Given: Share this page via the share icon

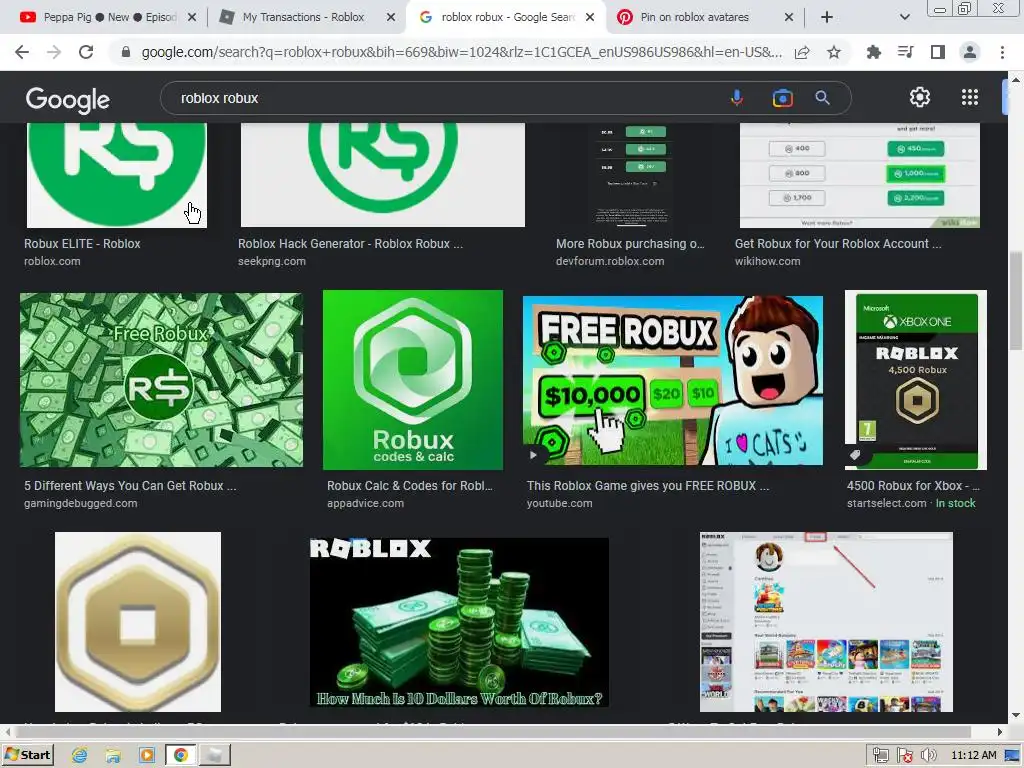Looking at the screenshot, I should click(x=802, y=52).
